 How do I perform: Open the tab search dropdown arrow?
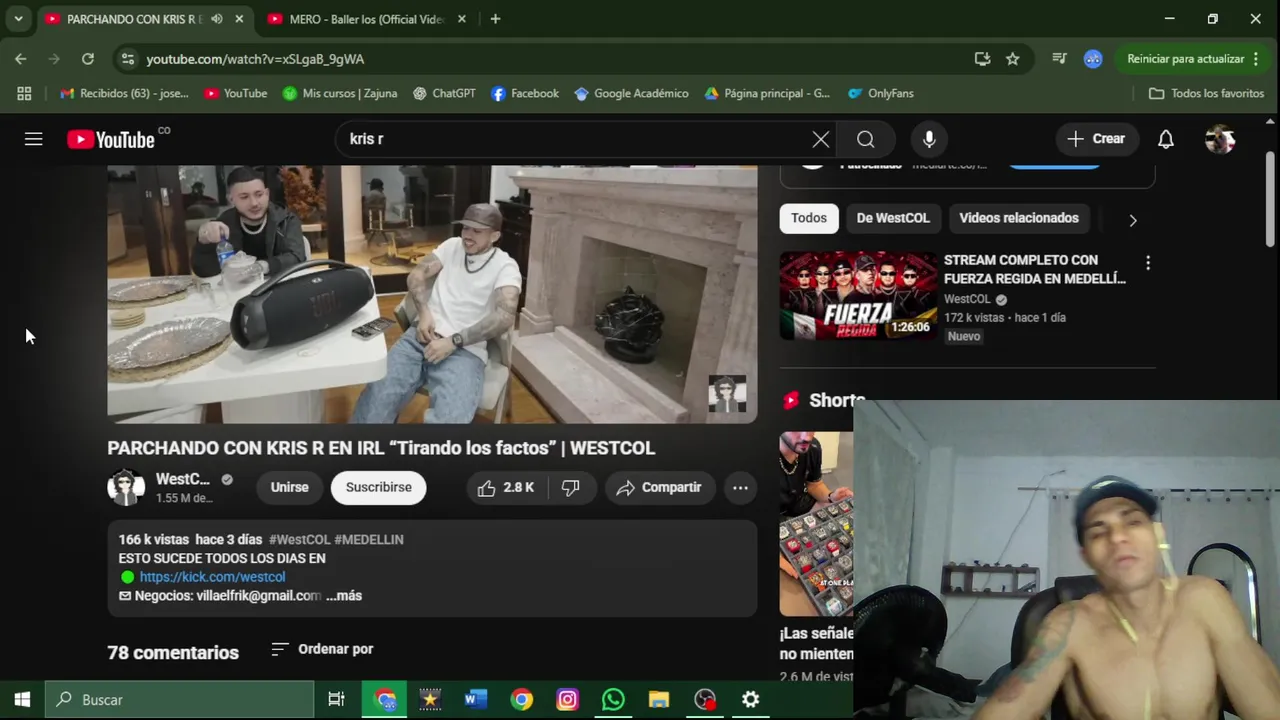(18, 19)
